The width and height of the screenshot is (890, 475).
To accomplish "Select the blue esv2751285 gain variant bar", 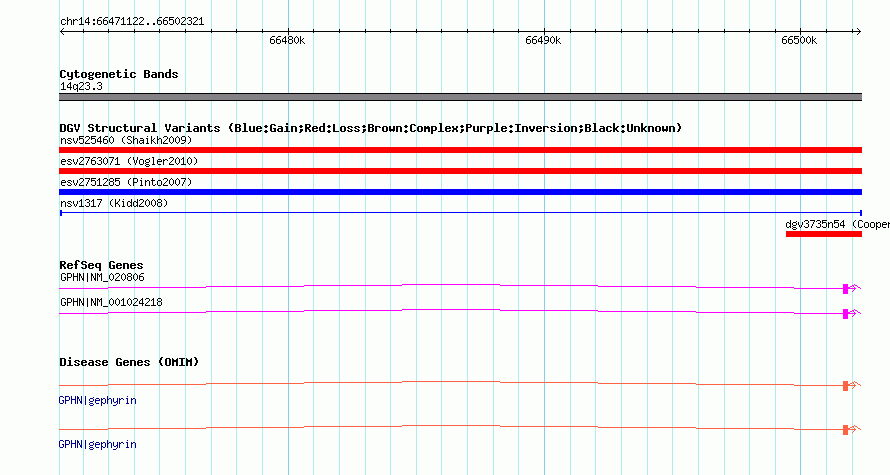I will (x=460, y=192).
